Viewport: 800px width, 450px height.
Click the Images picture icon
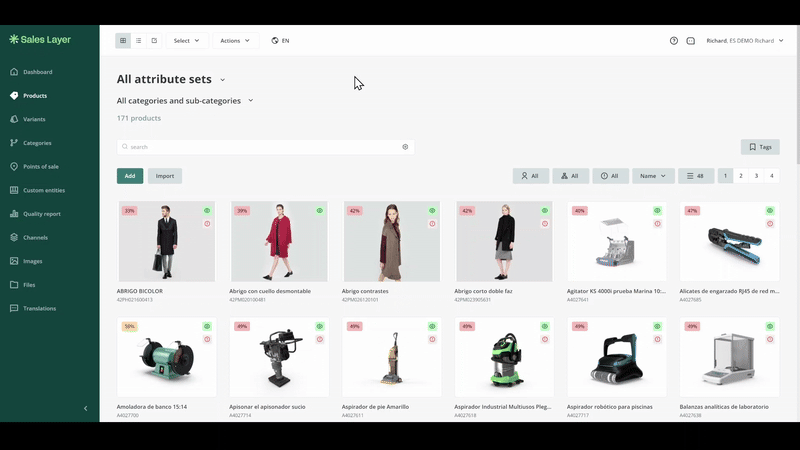pos(14,261)
